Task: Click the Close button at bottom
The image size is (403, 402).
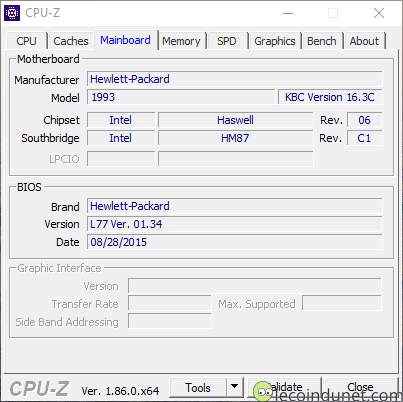Action: 360,387
